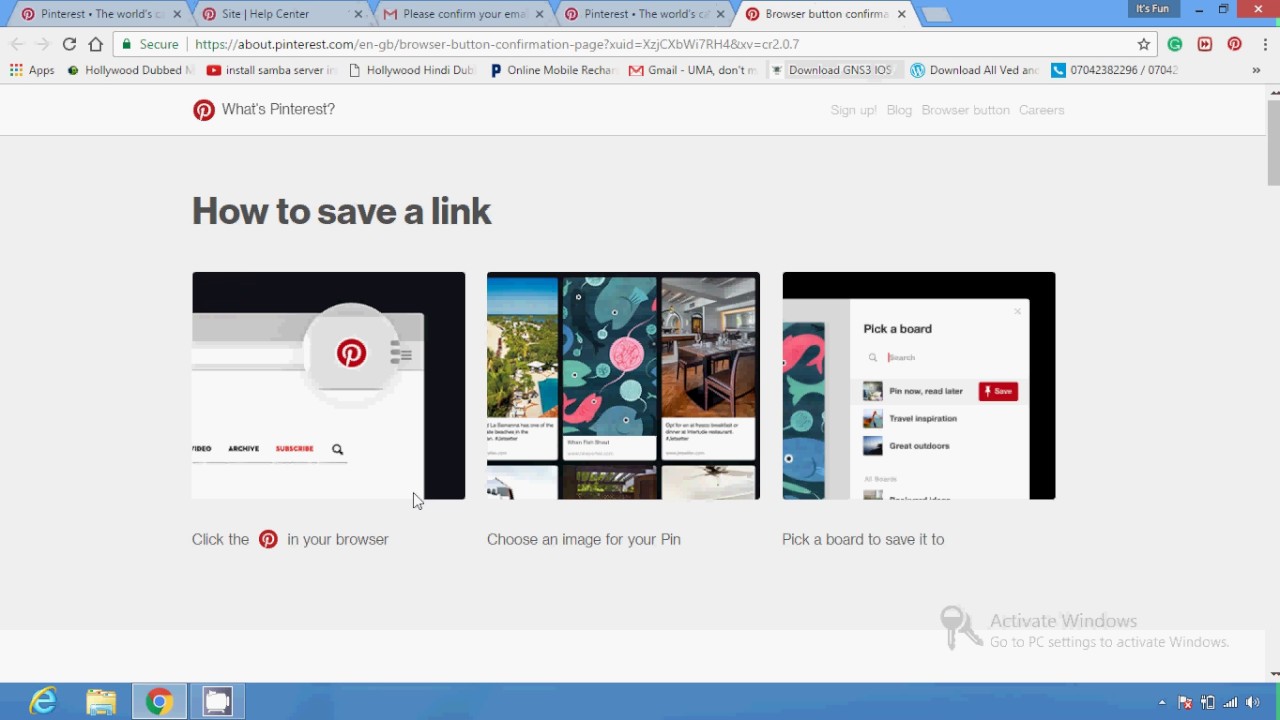Close the Site Help Center tab
This screenshot has height=720, width=1280.
coord(358,14)
